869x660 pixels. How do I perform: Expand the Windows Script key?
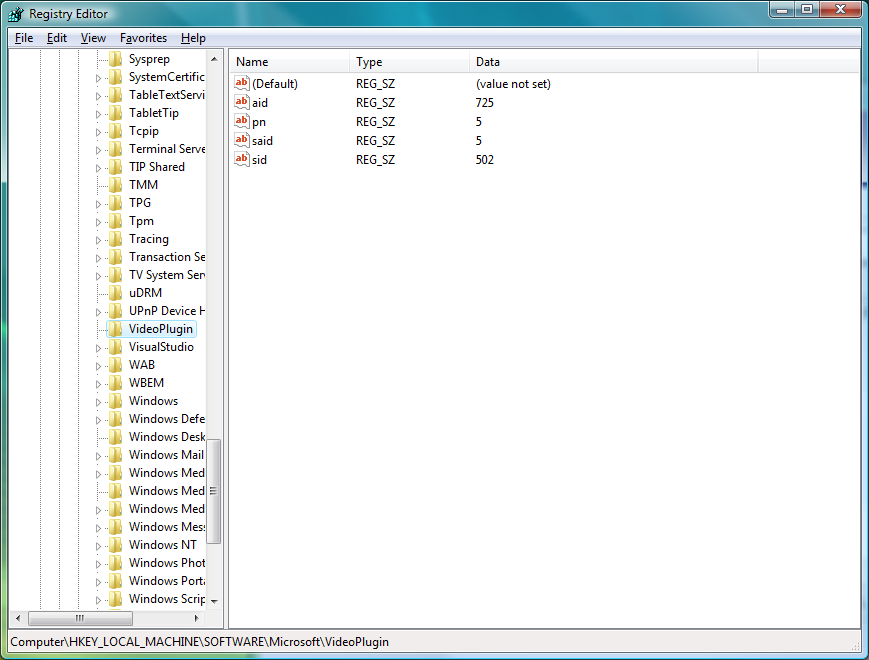click(98, 600)
